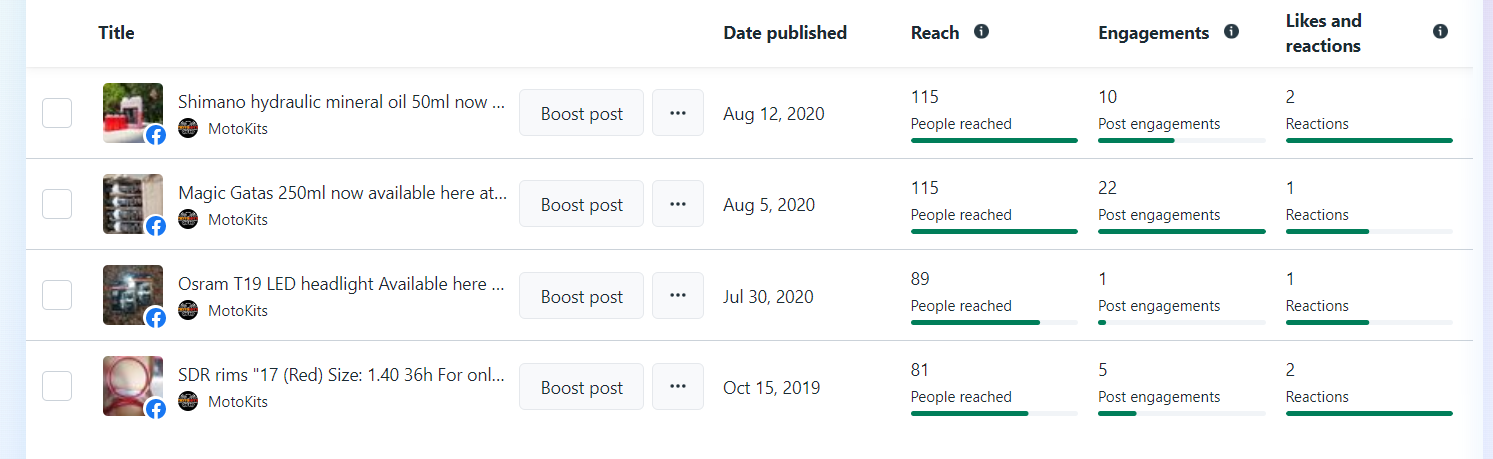Image resolution: width=1493 pixels, height=459 pixels.
Task: Click the Likes and reactions info icon
Action: coord(1440,32)
